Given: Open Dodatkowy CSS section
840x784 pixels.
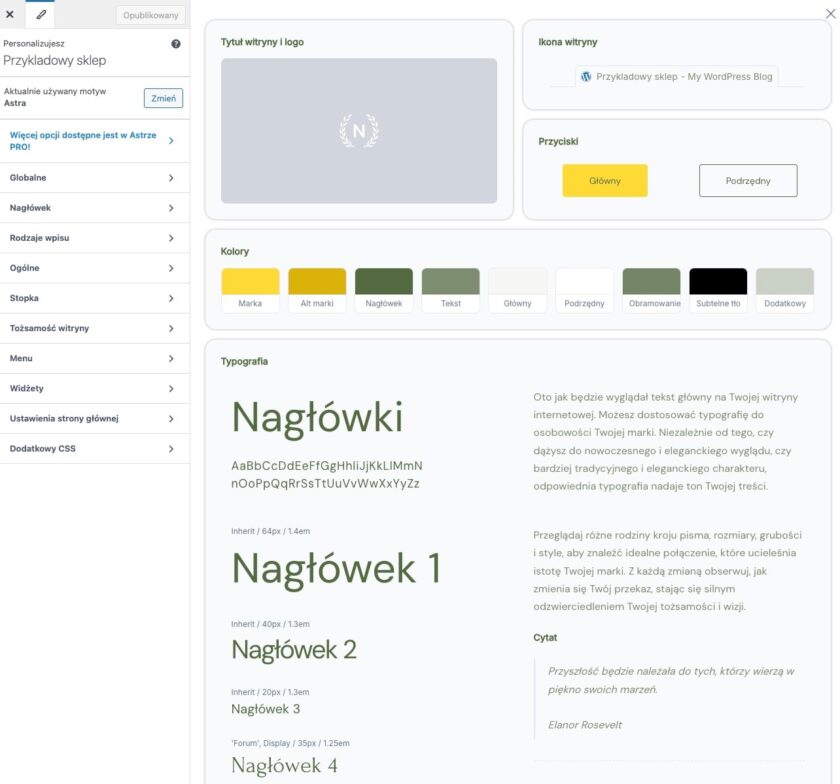Looking at the screenshot, I should pyautogui.click(x=94, y=448).
